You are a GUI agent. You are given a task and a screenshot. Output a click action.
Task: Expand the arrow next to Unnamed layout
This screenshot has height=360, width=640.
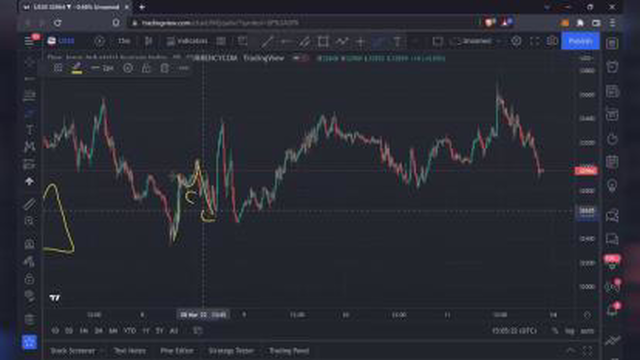point(499,41)
